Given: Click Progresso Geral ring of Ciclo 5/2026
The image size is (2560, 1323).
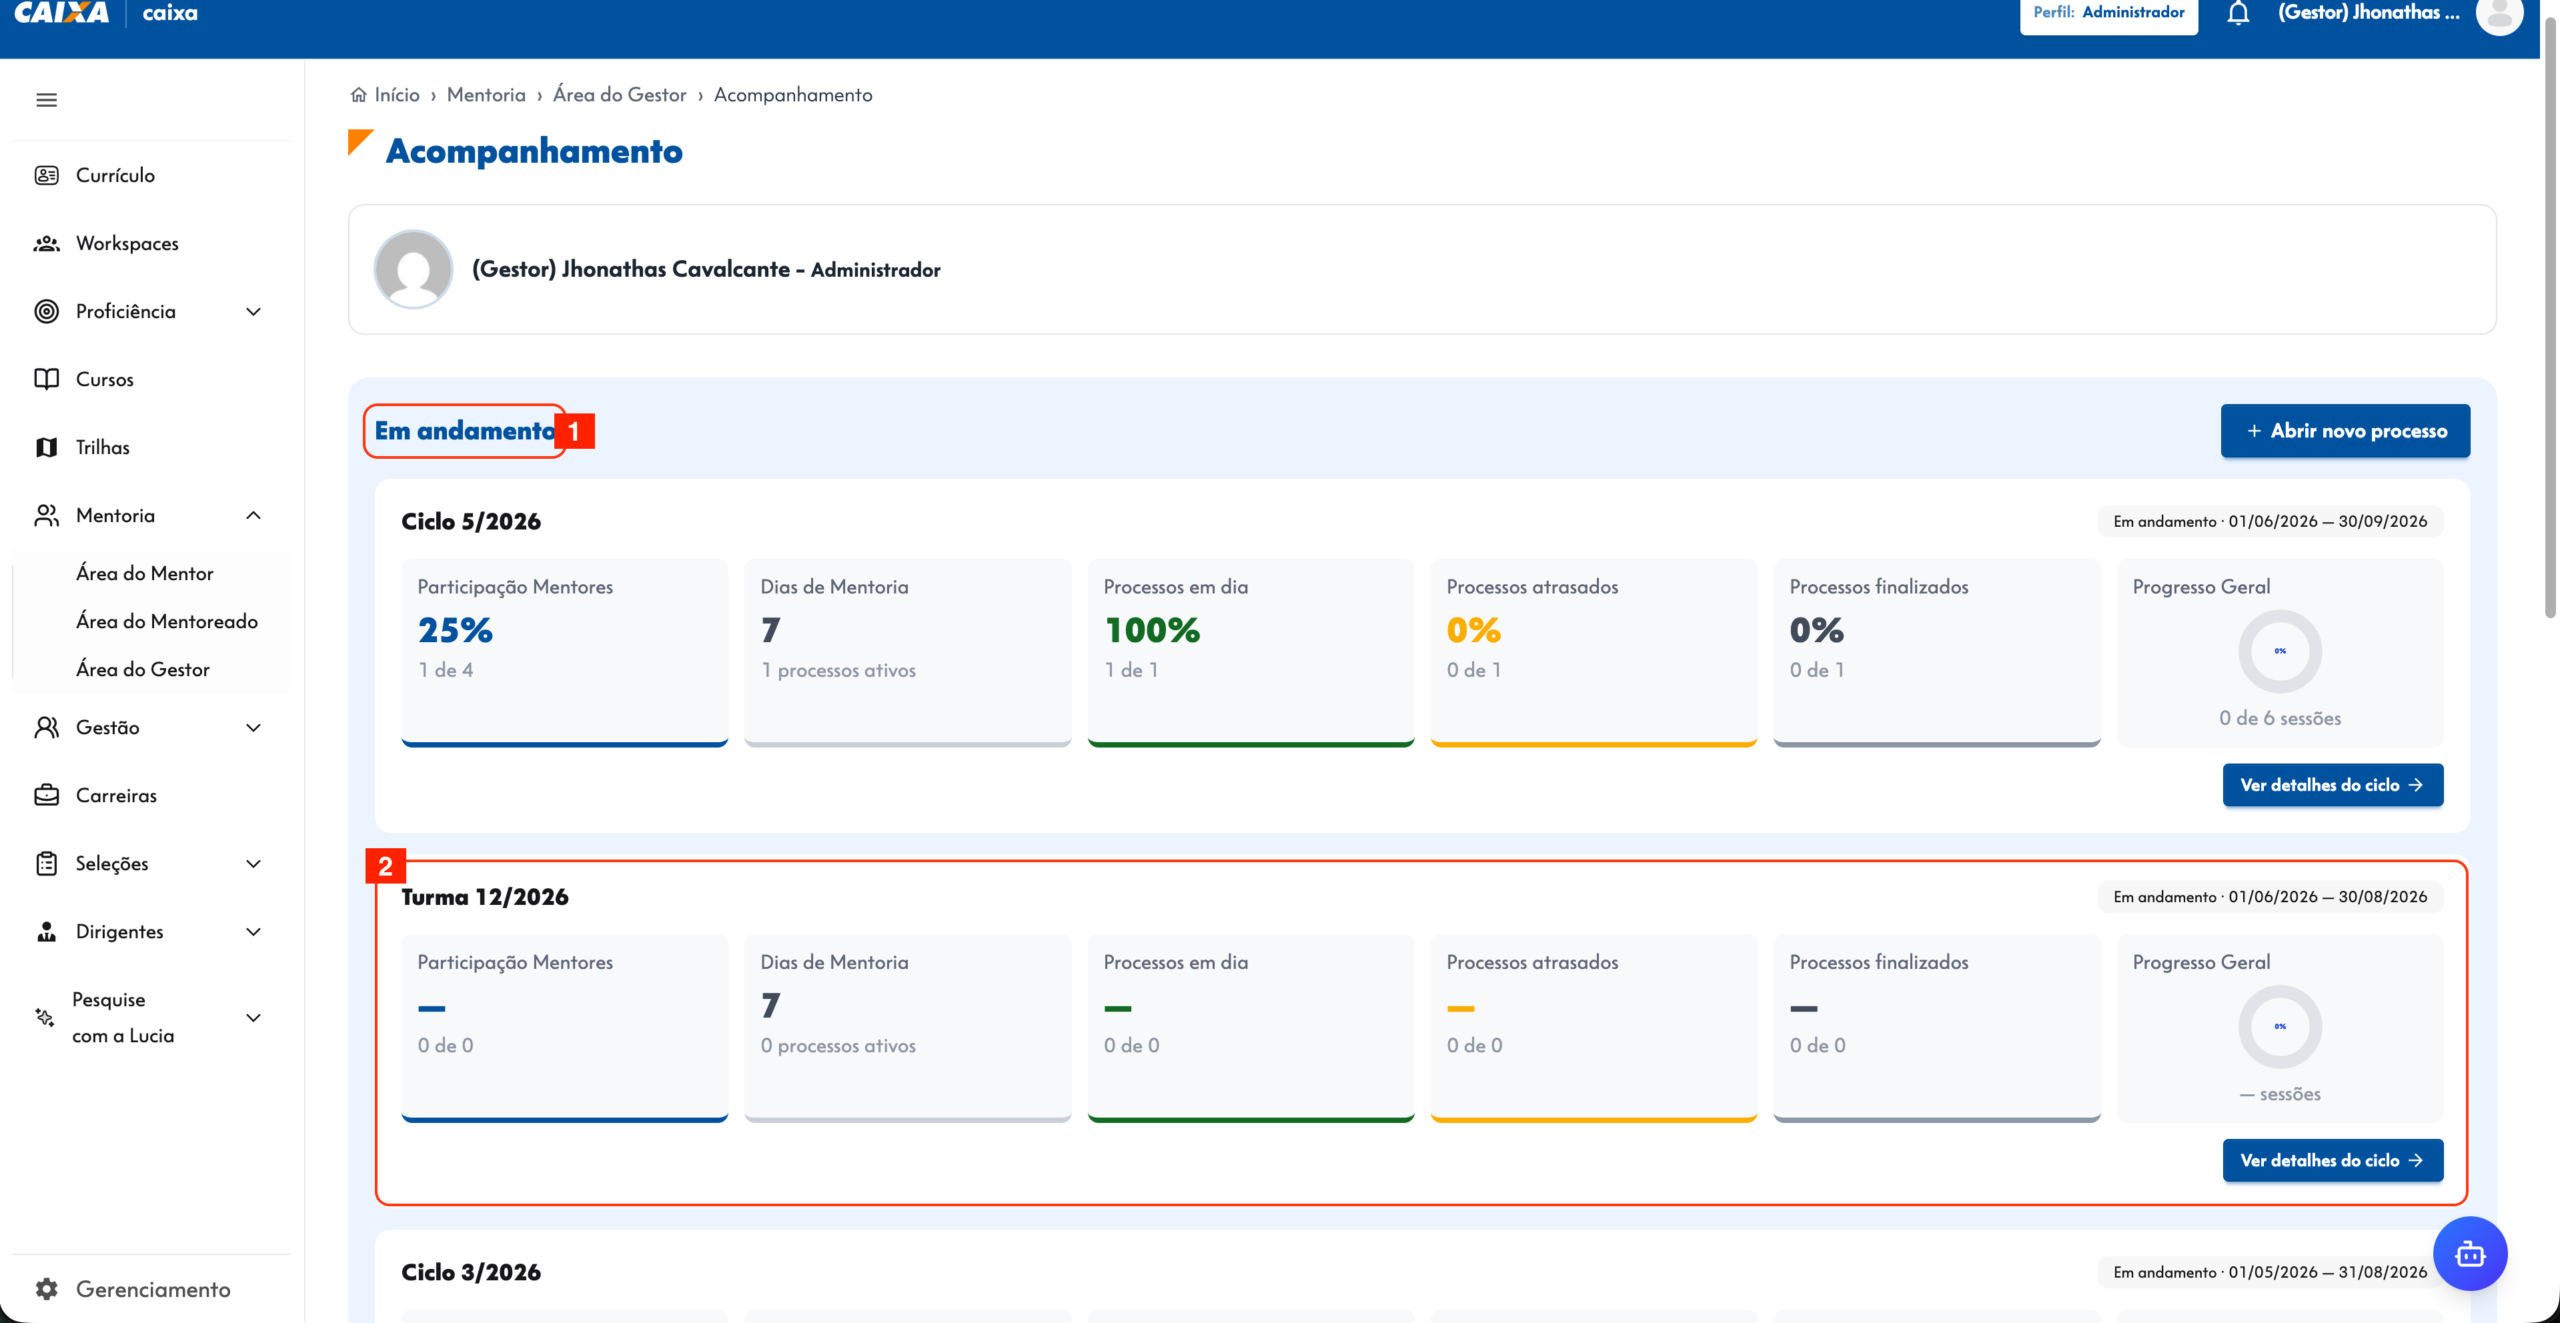Looking at the screenshot, I should (2280, 651).
